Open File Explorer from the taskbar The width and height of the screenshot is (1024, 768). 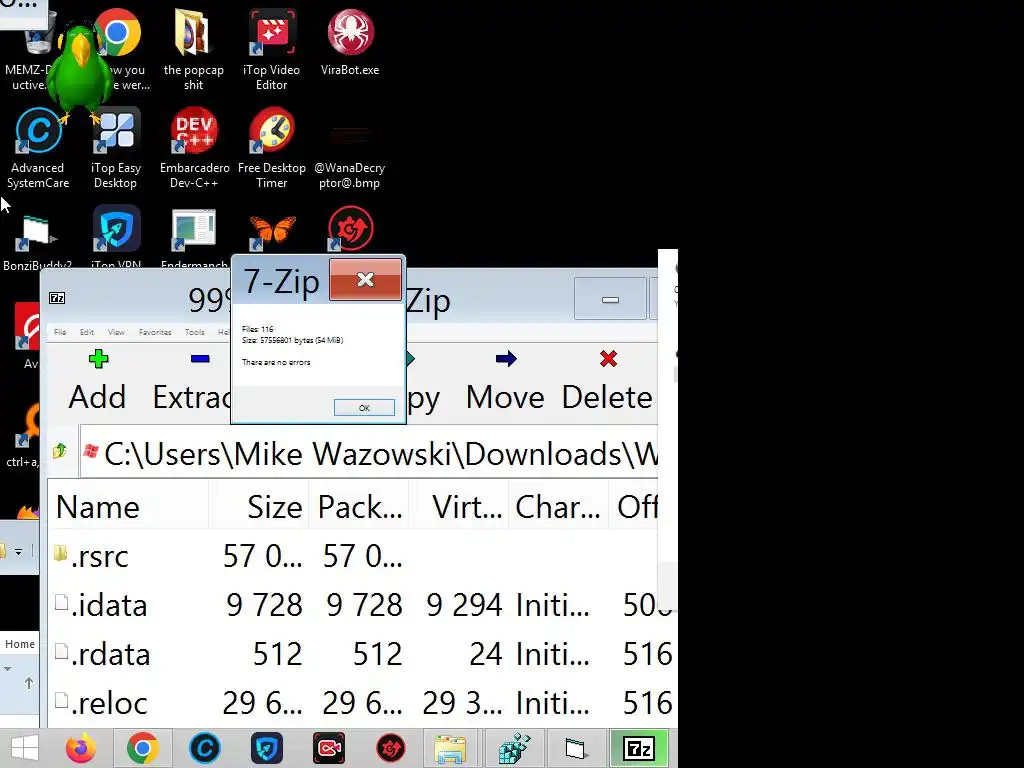click(451, 748)
